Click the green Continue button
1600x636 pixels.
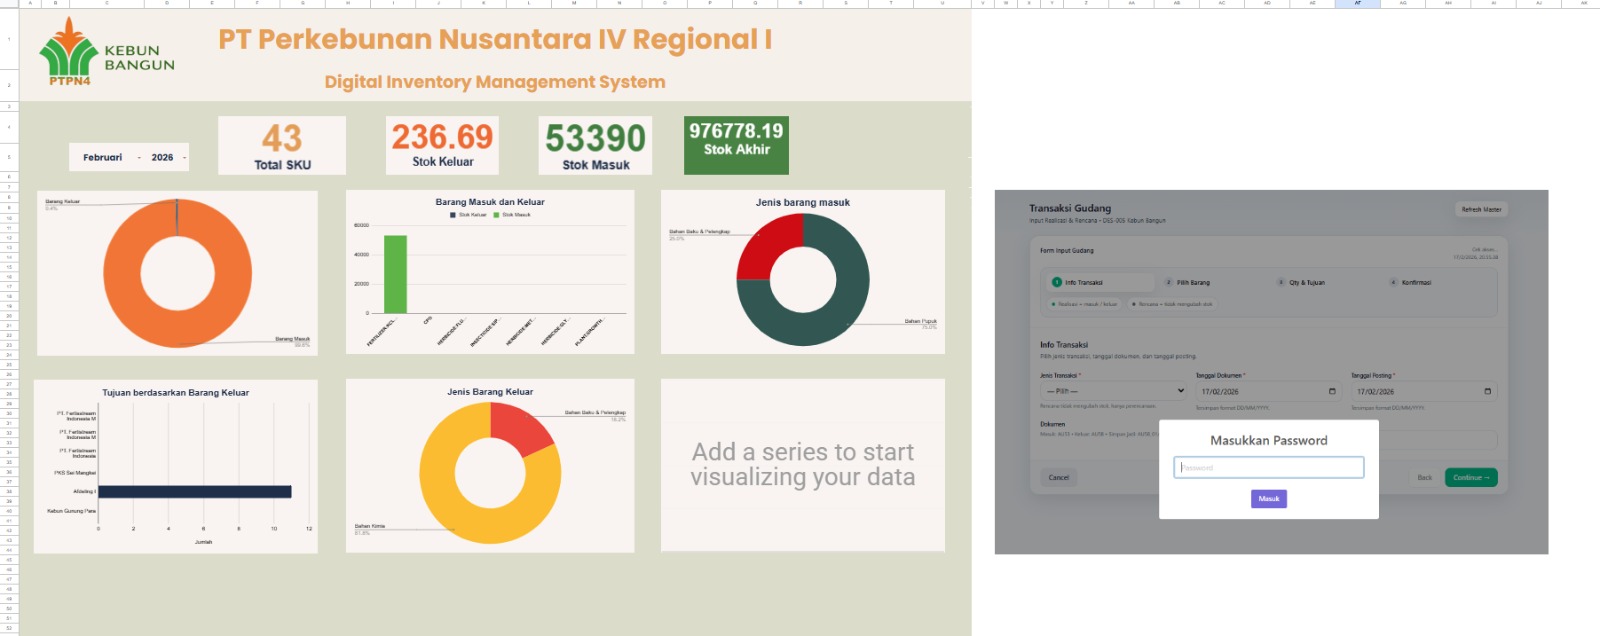(x=1471, y=478)
